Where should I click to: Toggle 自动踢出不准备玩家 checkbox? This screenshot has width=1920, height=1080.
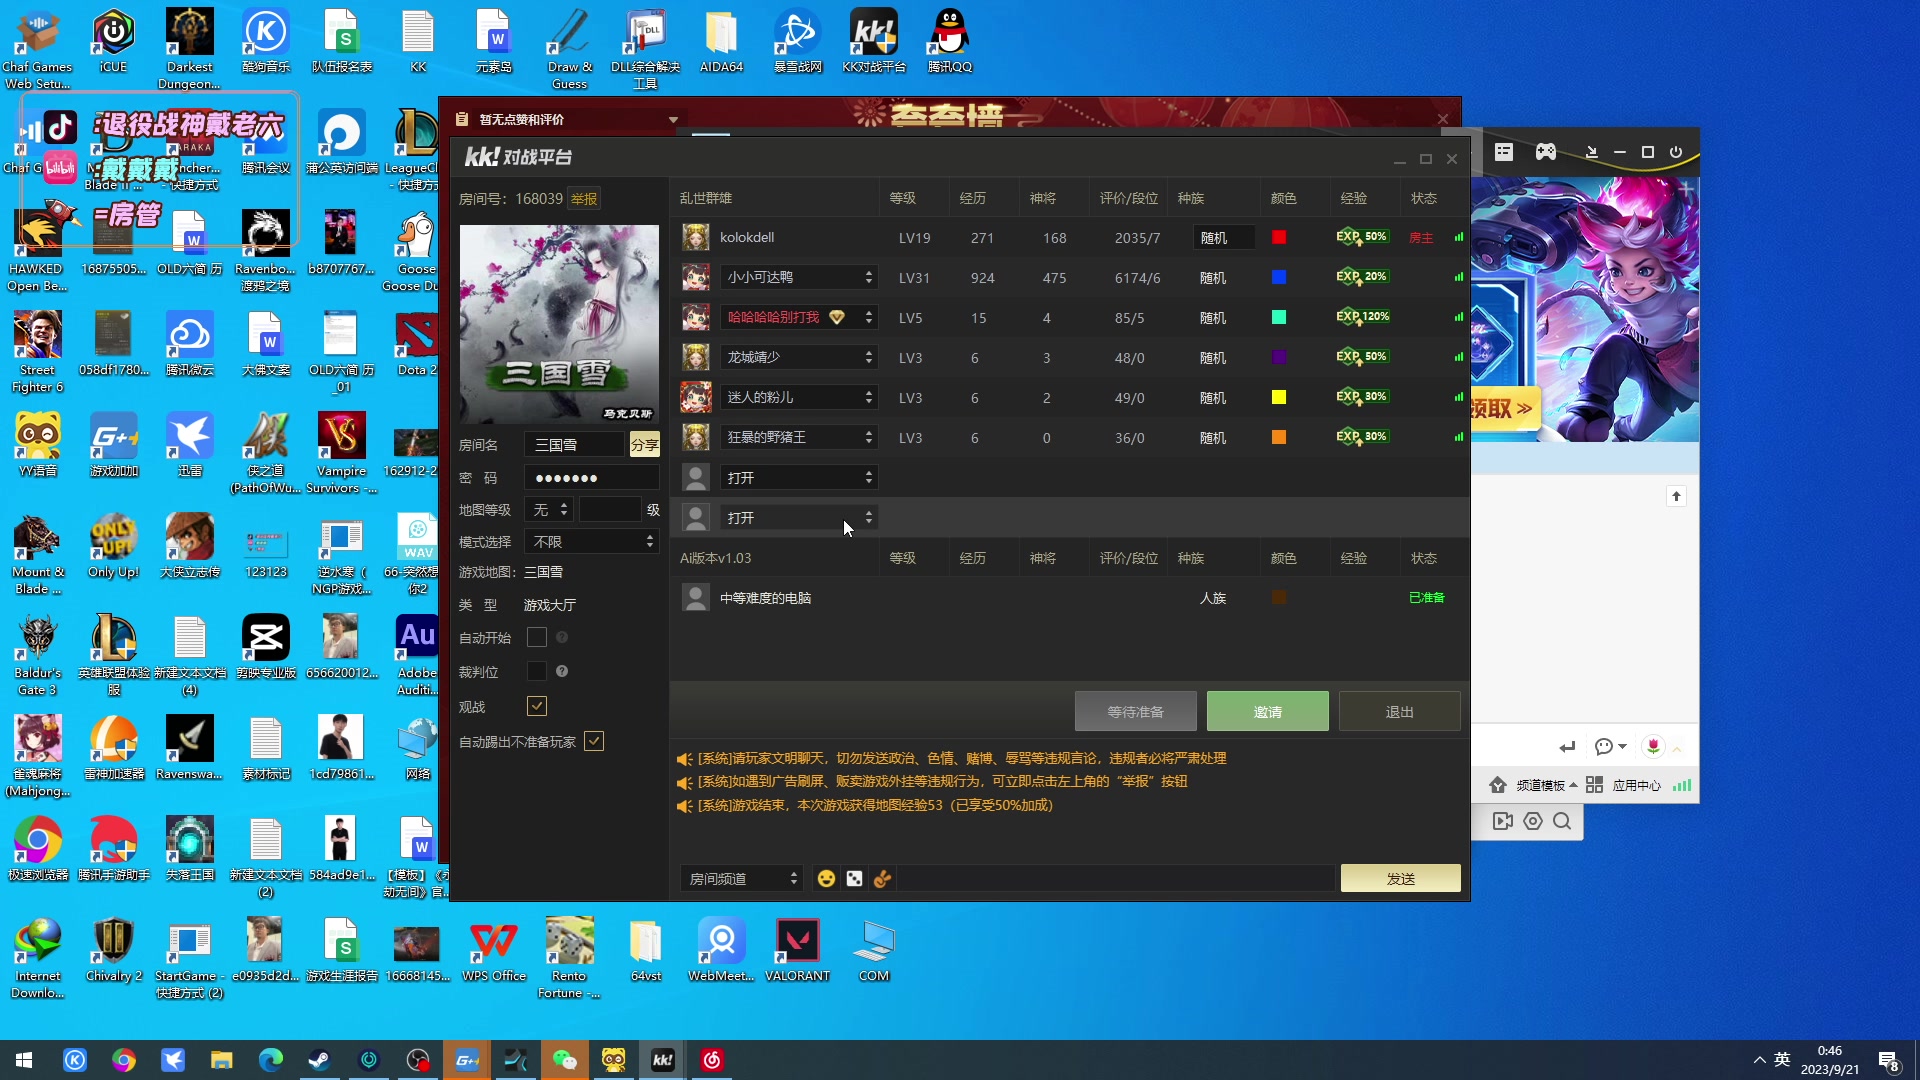click(x=594, y=742)
